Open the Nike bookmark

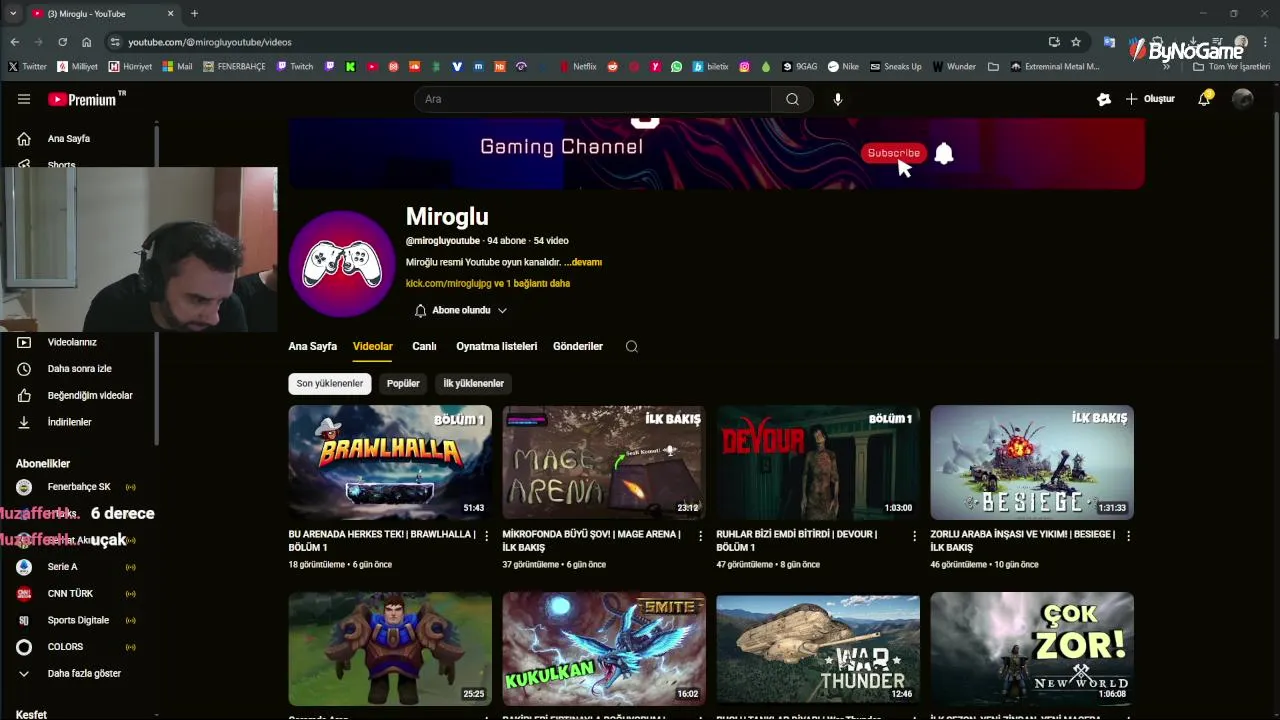pyautogui.click(x=843, y=67)
